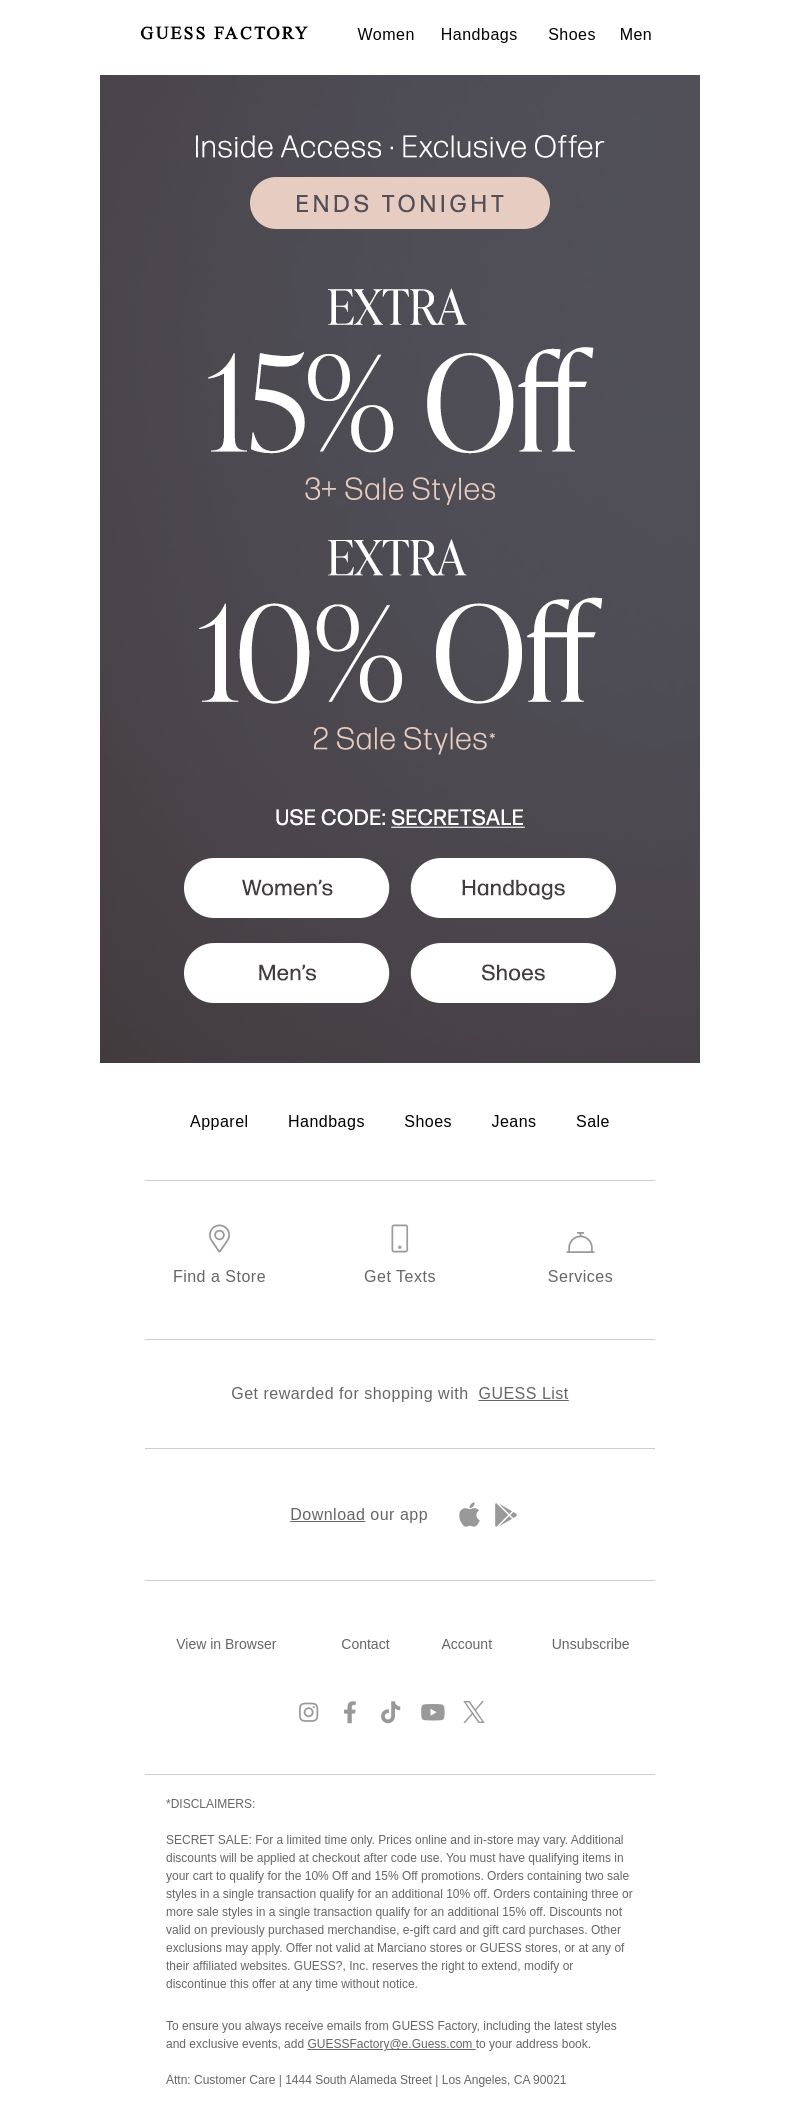Open the YouTube icon
Viewport: 800px width, 2109px height.
(432, 1712)
